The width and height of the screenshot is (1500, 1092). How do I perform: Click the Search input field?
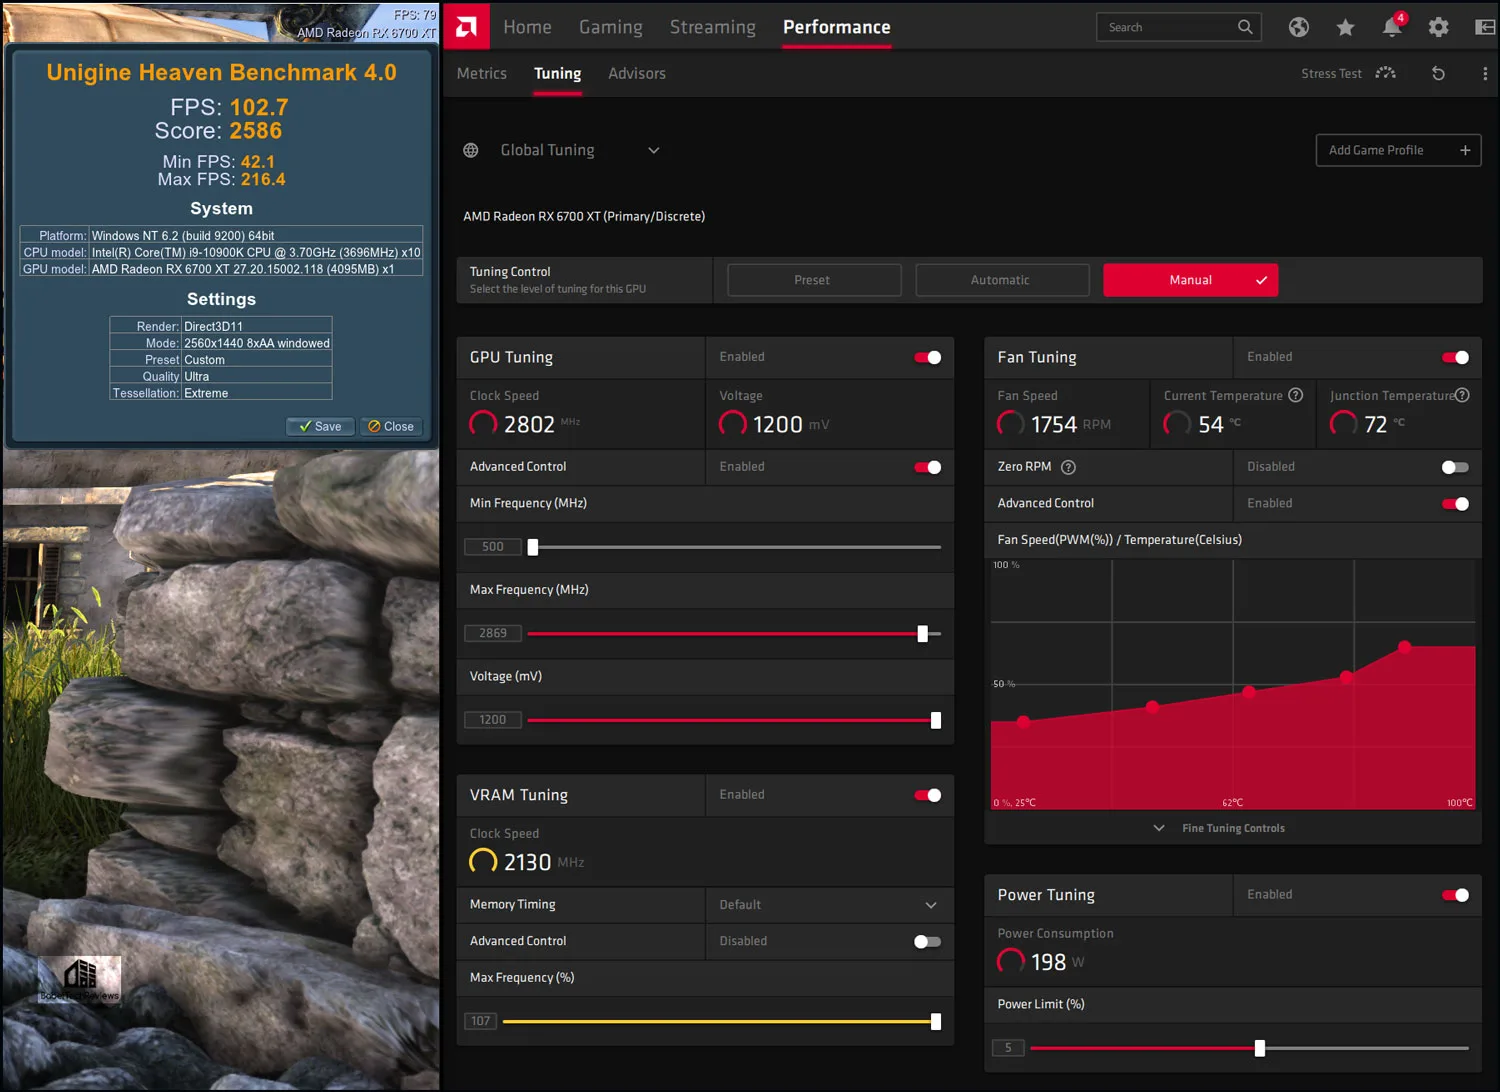[1178, 27]
